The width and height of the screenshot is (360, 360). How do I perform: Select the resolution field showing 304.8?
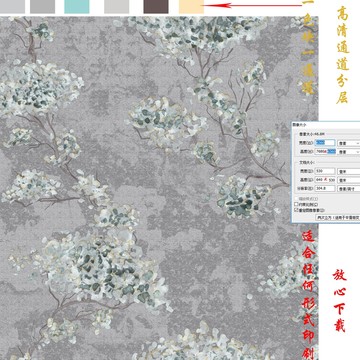[x=325, y=188]
